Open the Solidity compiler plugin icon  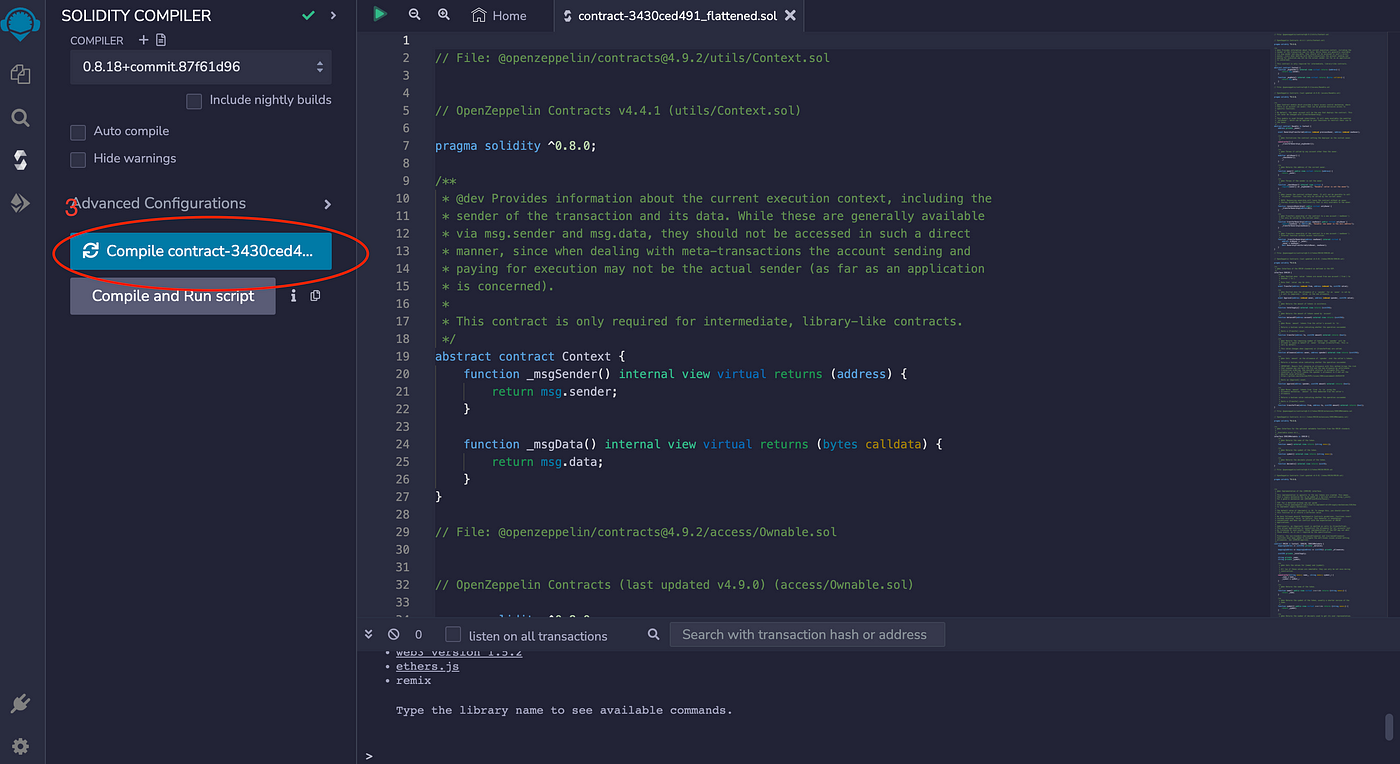[x=20, y=160]
